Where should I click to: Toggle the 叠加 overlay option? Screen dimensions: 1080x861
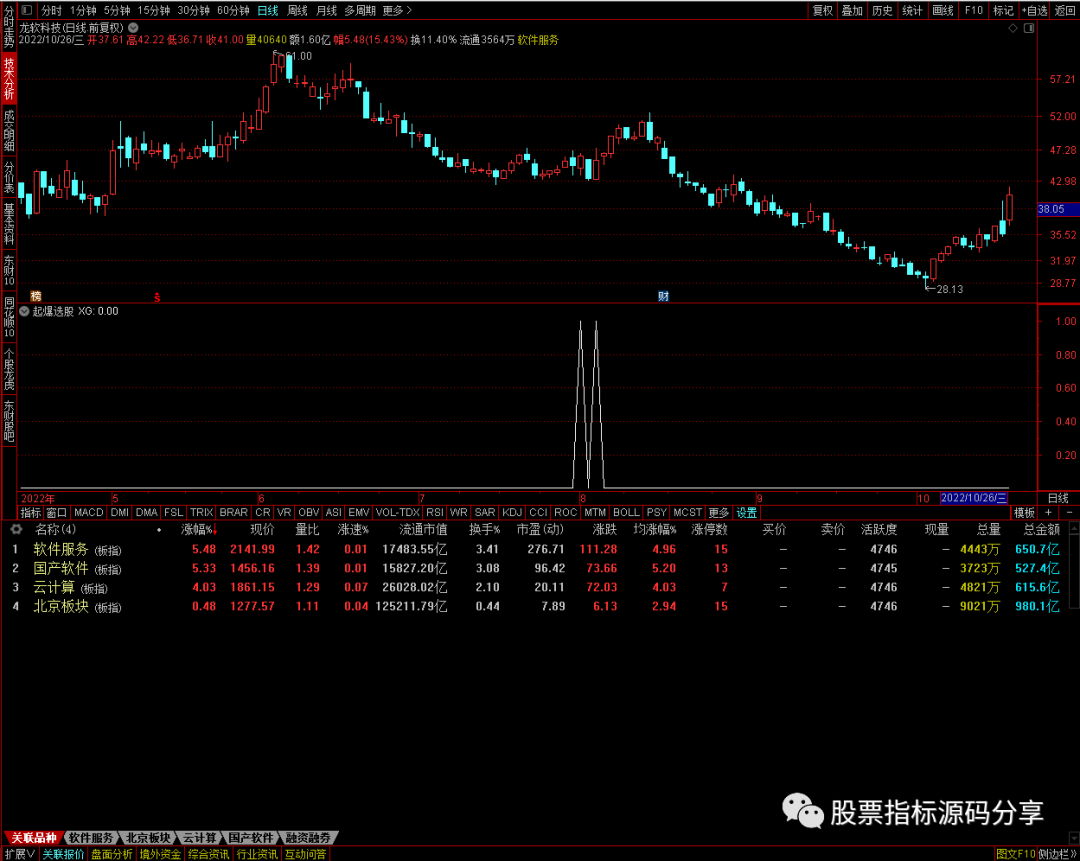(852, 10)
